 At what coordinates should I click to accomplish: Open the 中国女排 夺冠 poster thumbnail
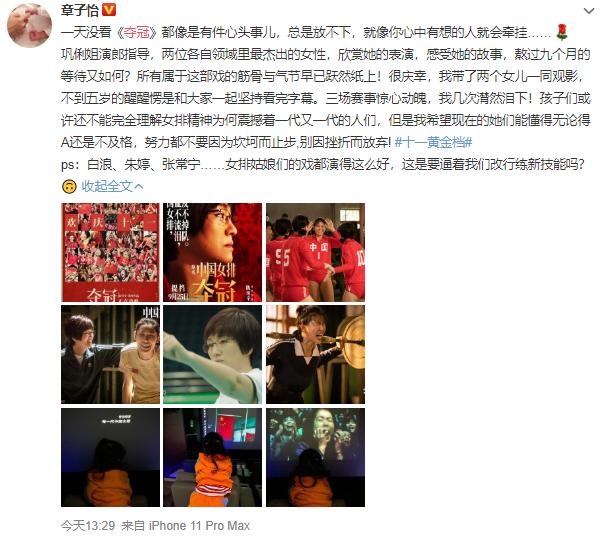[212, 252]
